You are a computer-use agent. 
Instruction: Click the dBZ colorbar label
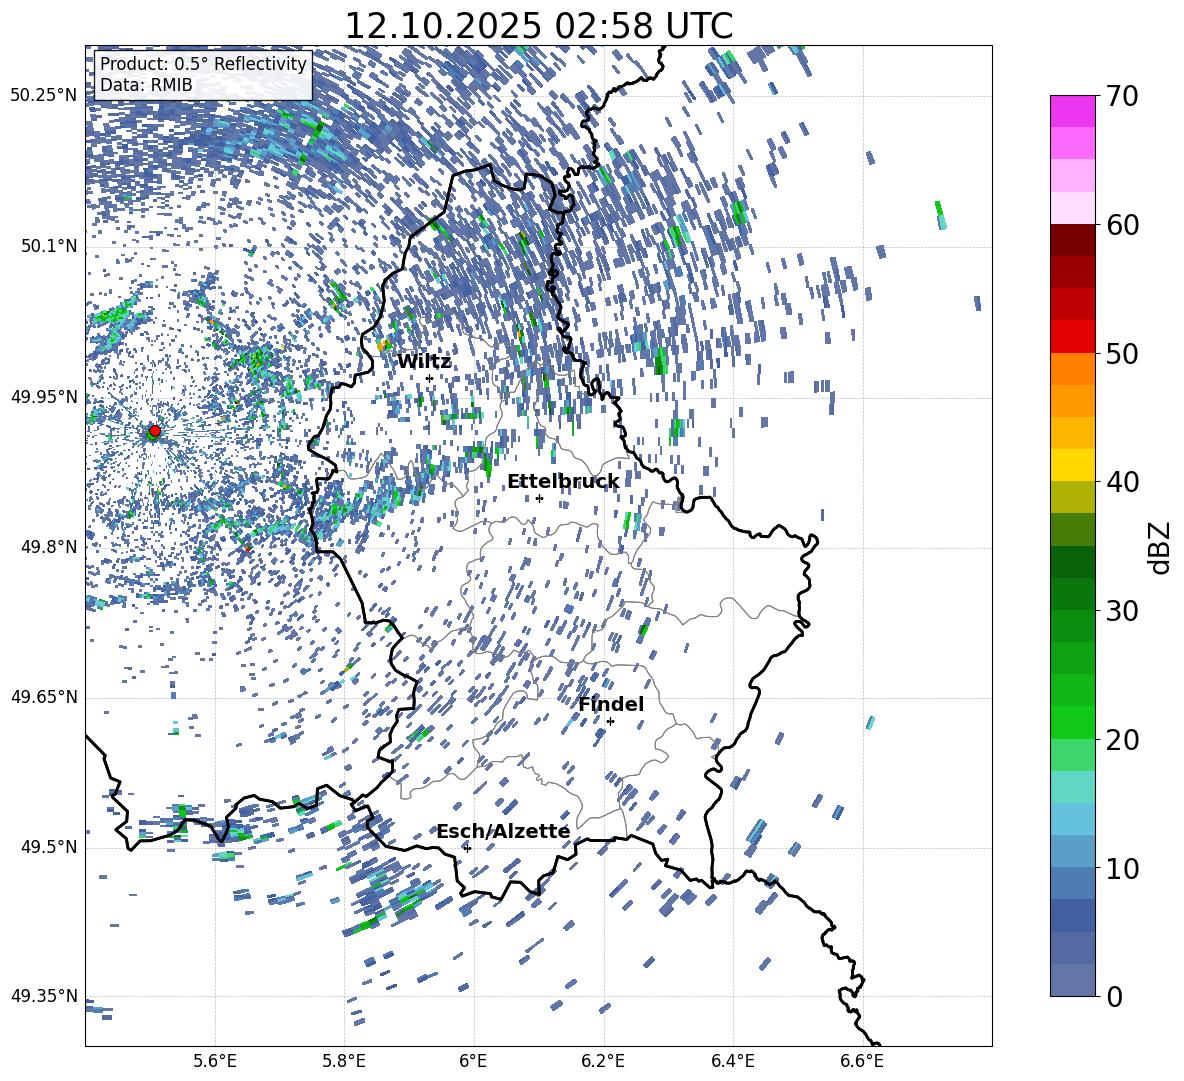click(x=1161, y=547)
